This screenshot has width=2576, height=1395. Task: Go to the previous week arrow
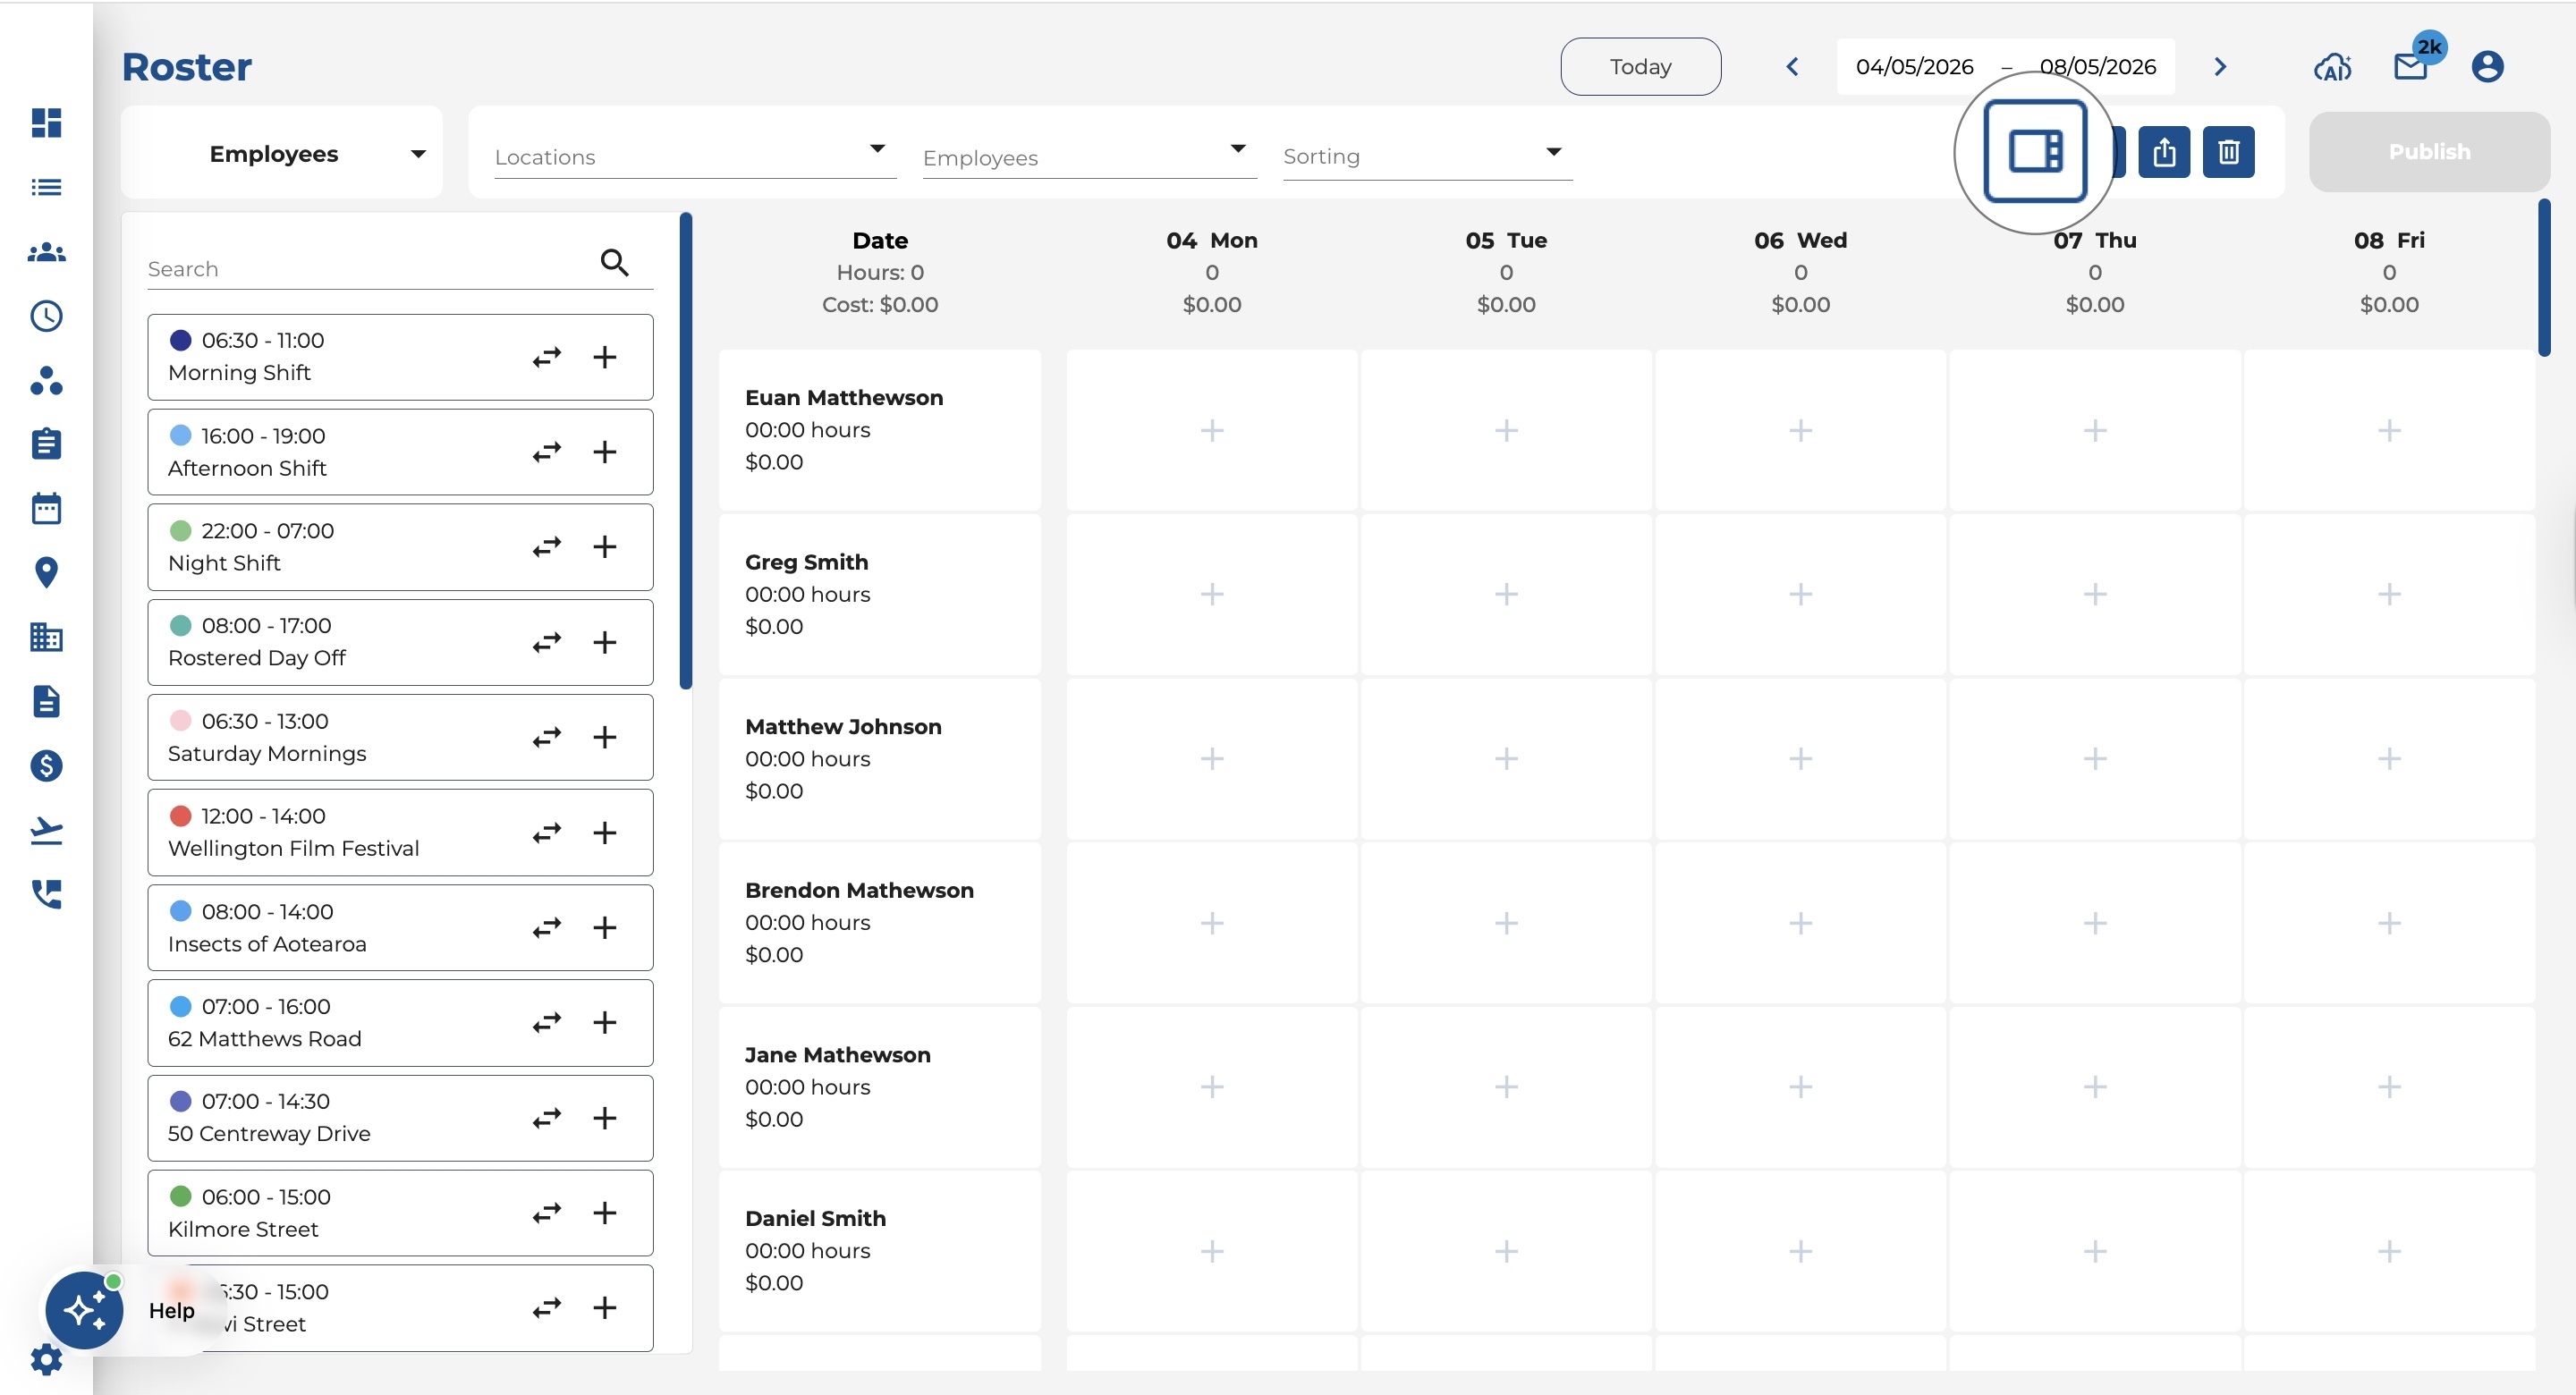click(x=1793, y=67)
